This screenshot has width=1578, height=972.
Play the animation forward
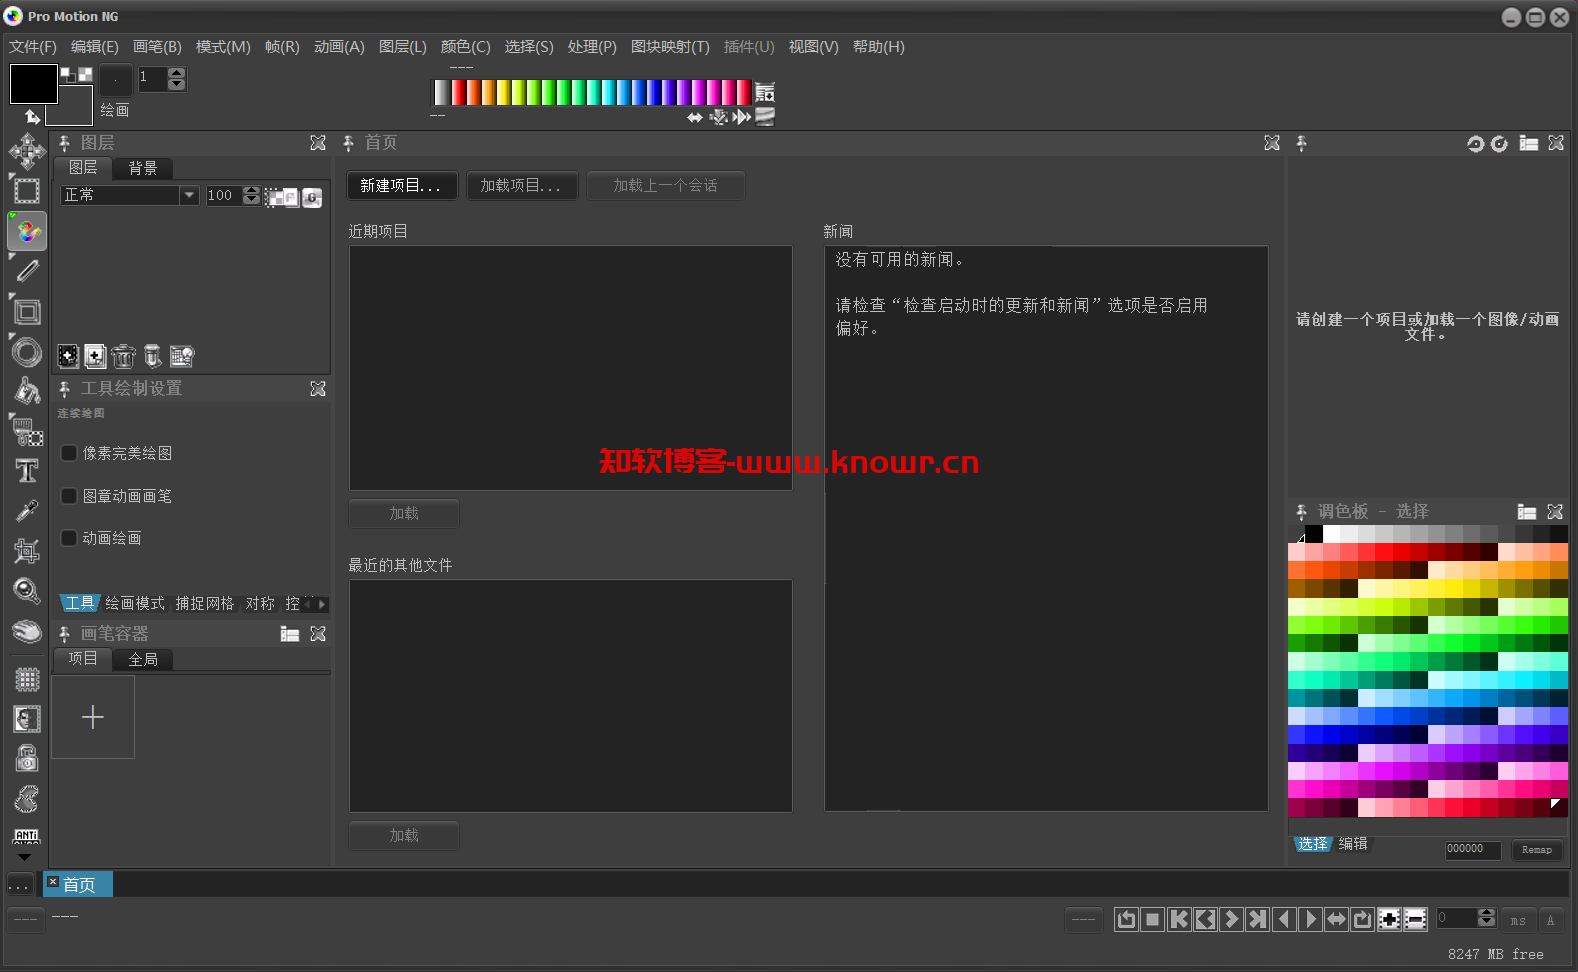click(1311, 919)
